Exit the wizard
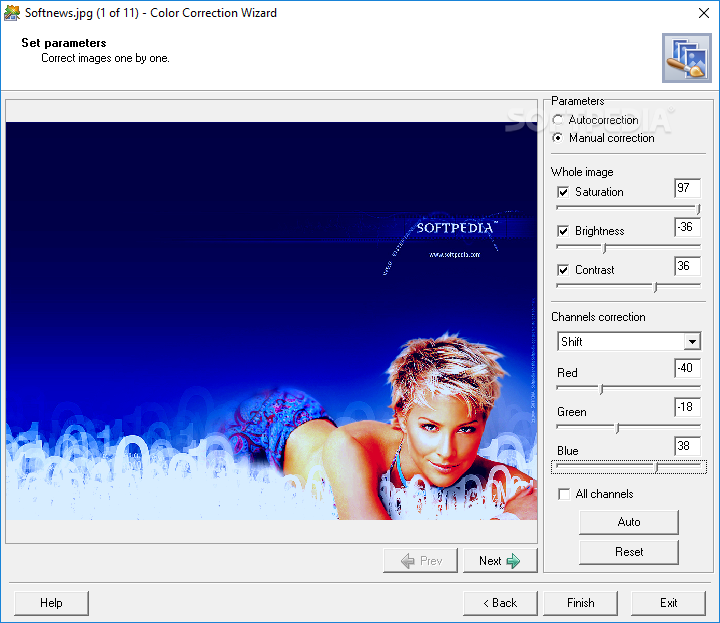This screenshot has height=623, width=720. (668, 603)
